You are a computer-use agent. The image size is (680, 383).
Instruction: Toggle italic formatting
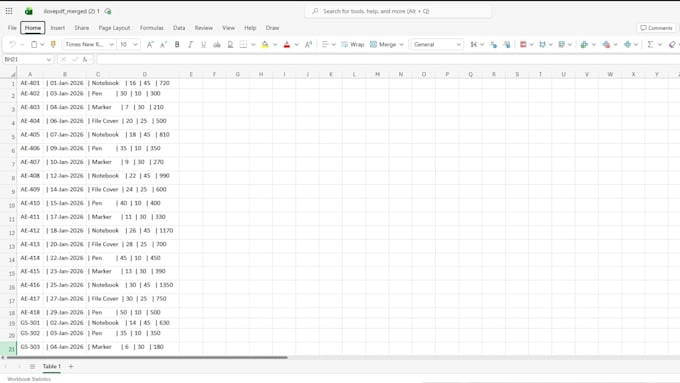coord(190,44)
